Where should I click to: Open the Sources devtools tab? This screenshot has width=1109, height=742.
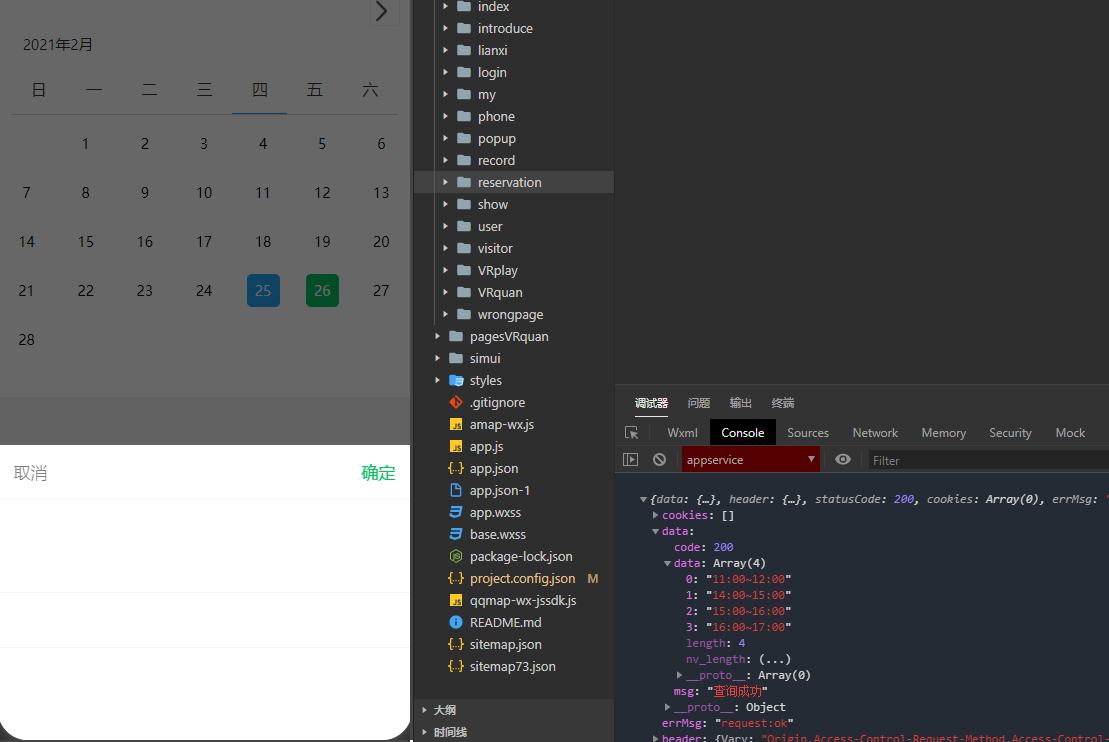coord(808,433)
